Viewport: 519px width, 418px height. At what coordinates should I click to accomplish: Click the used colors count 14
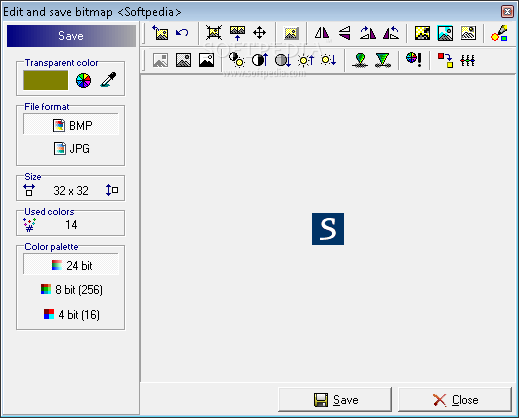coord(71,225)
